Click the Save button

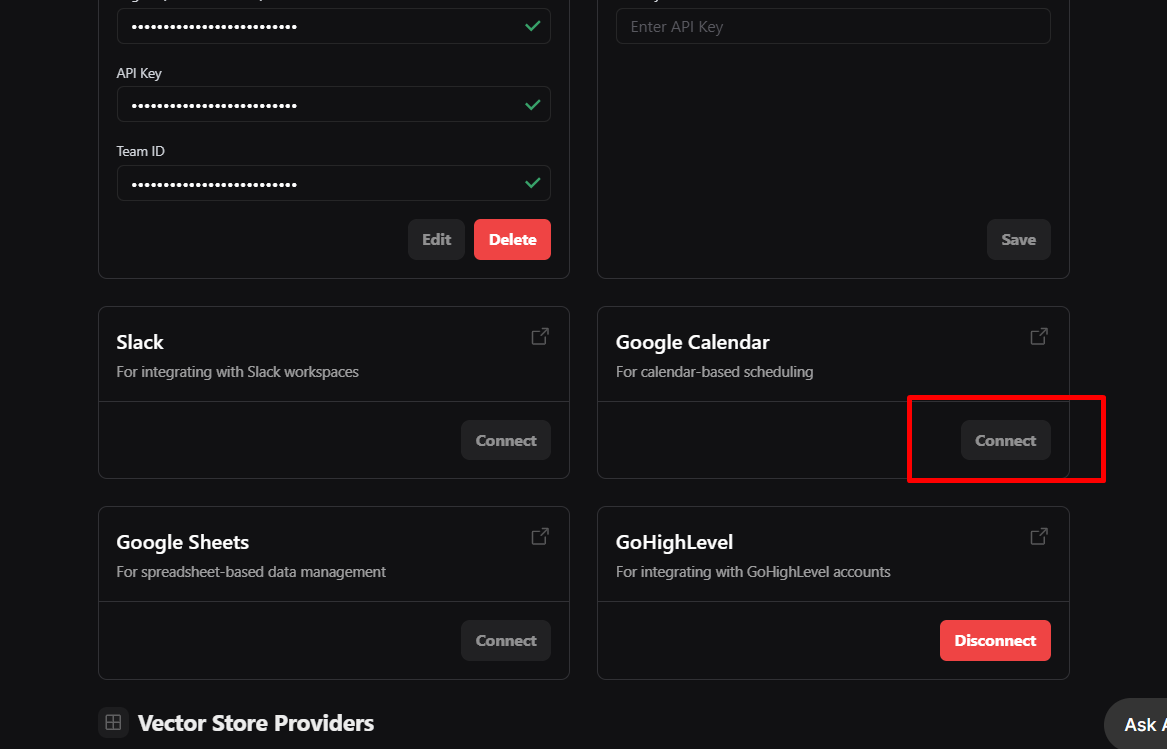1018,240
